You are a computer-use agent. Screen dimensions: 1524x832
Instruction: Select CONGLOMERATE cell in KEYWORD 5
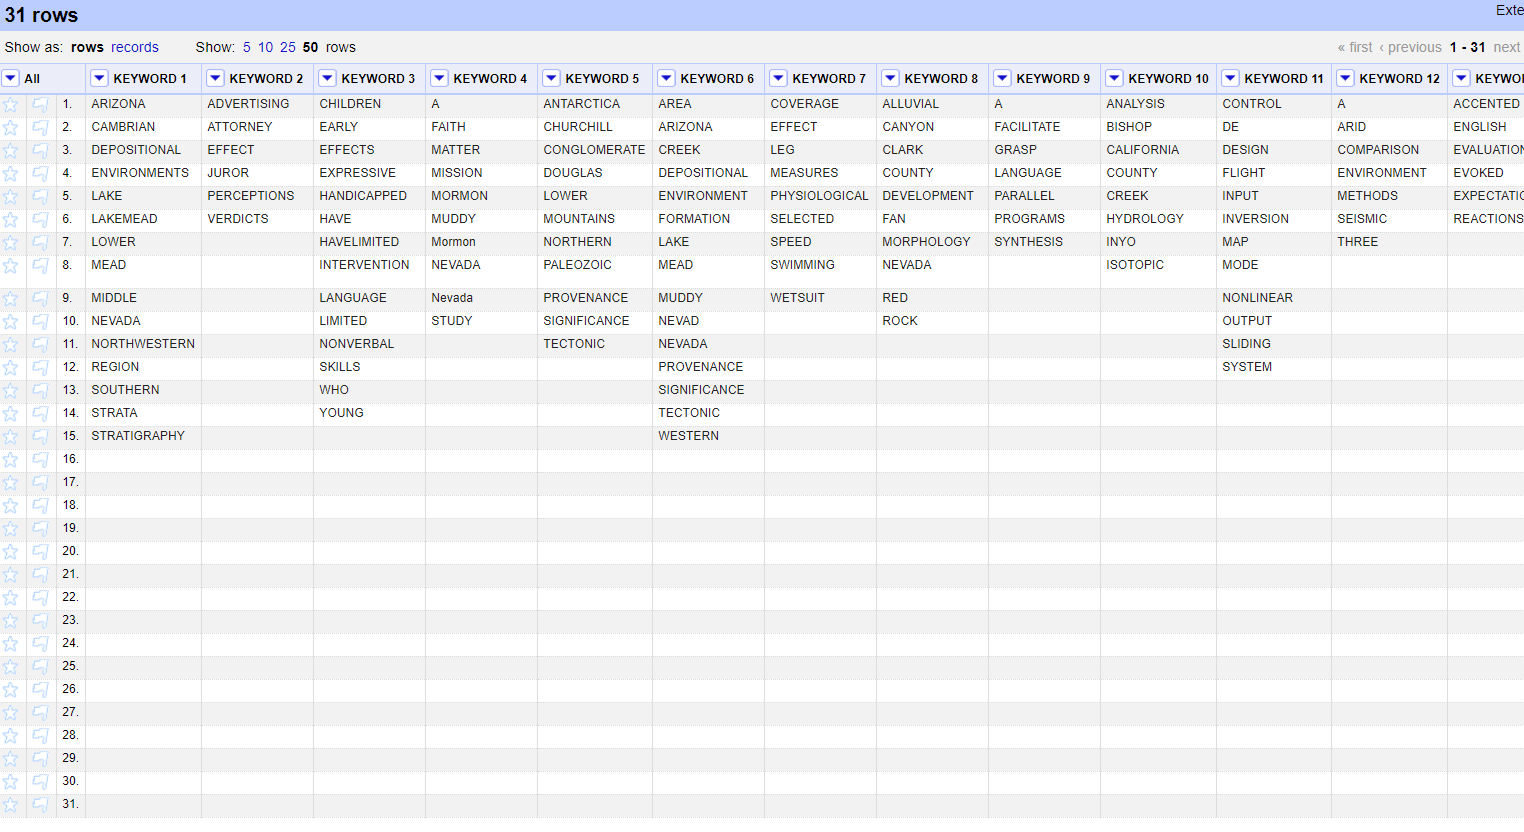pyautogui.click(x=594, y=150)
